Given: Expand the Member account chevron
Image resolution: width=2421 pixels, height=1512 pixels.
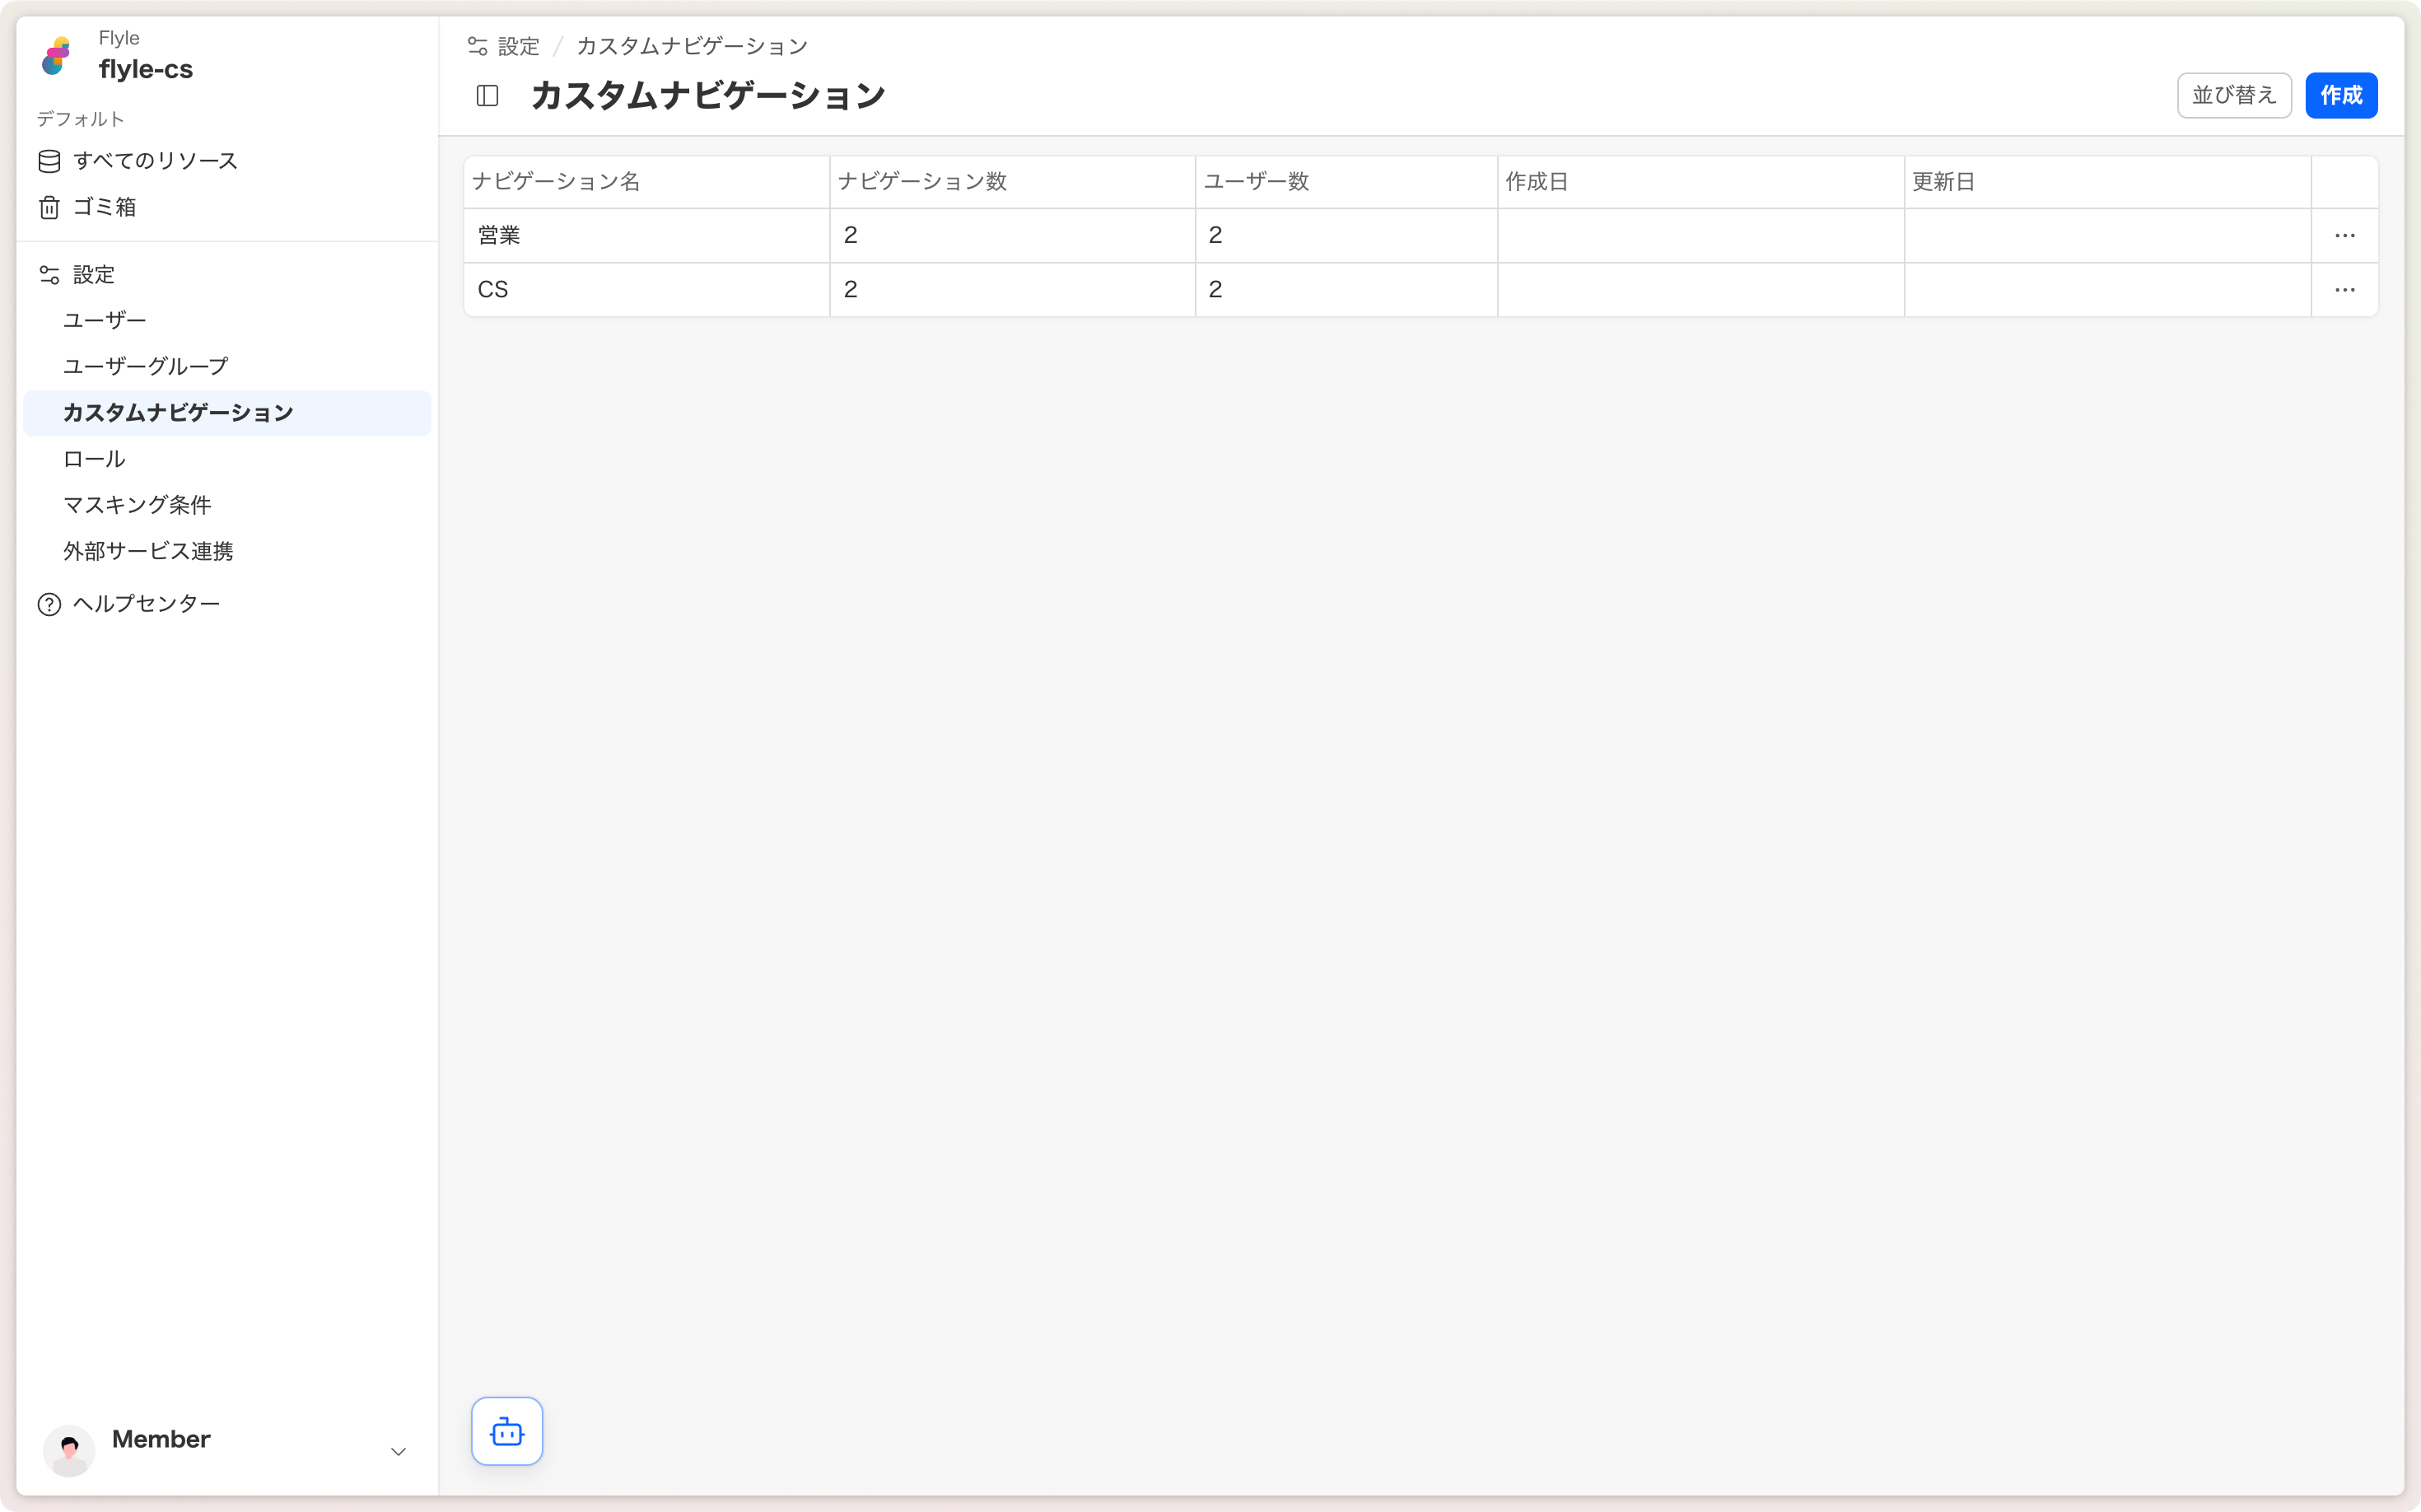Looking at the screenshot, I should [398, 1451].
